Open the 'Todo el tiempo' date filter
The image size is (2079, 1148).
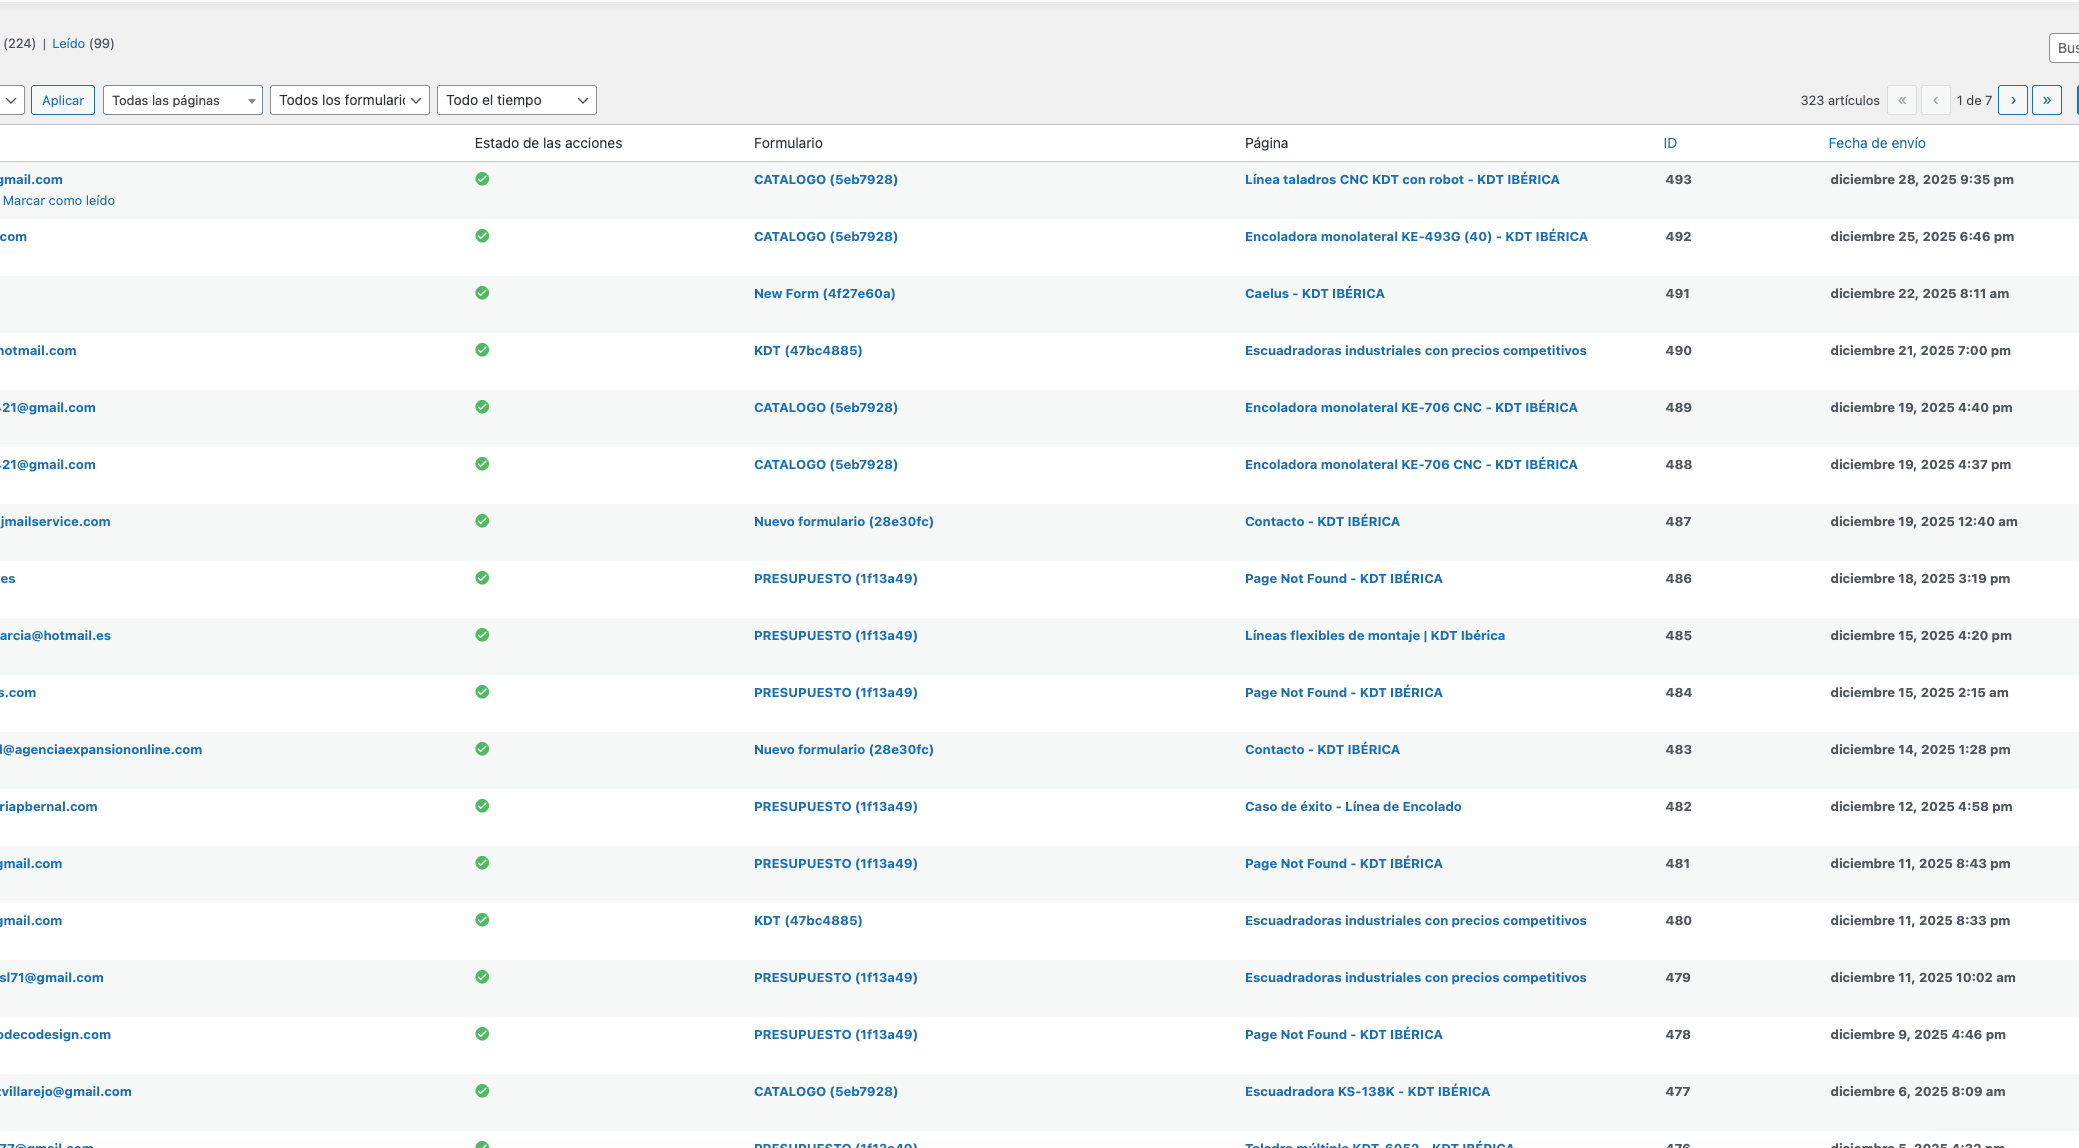pyautogui.click(x=516, y=100)
